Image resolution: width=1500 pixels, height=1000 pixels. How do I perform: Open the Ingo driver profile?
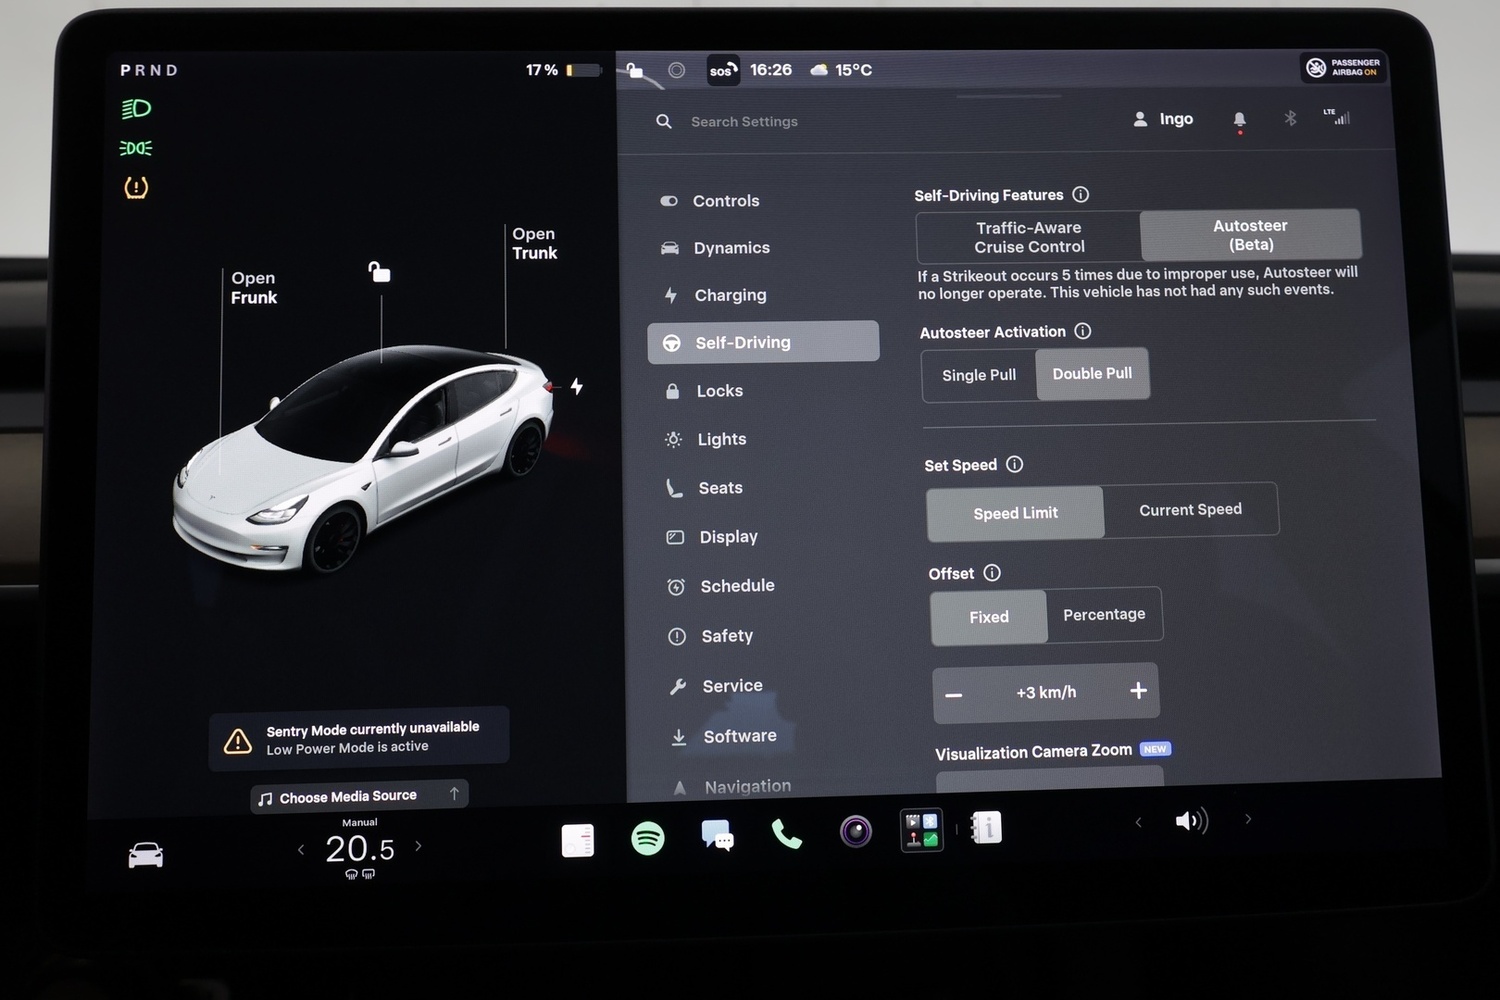1164,119
